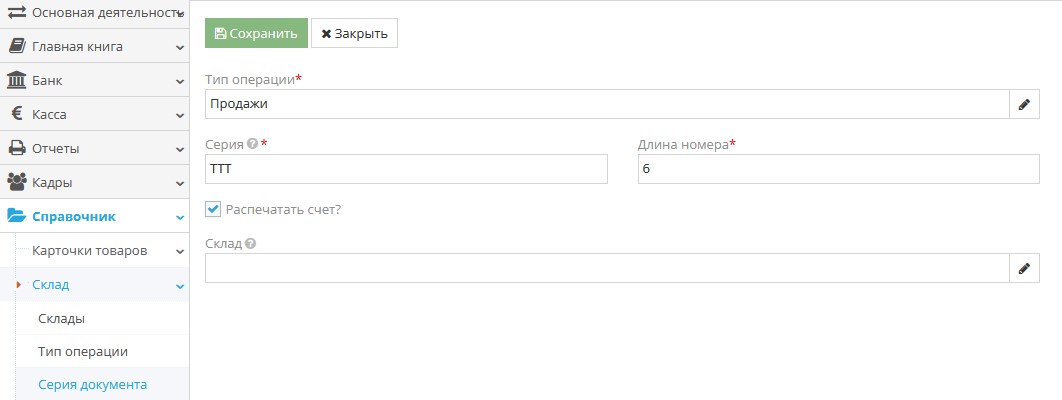Screen dimensions: 1062x400
Task: Open the Склады menu item
Action: tap(61, 318)
